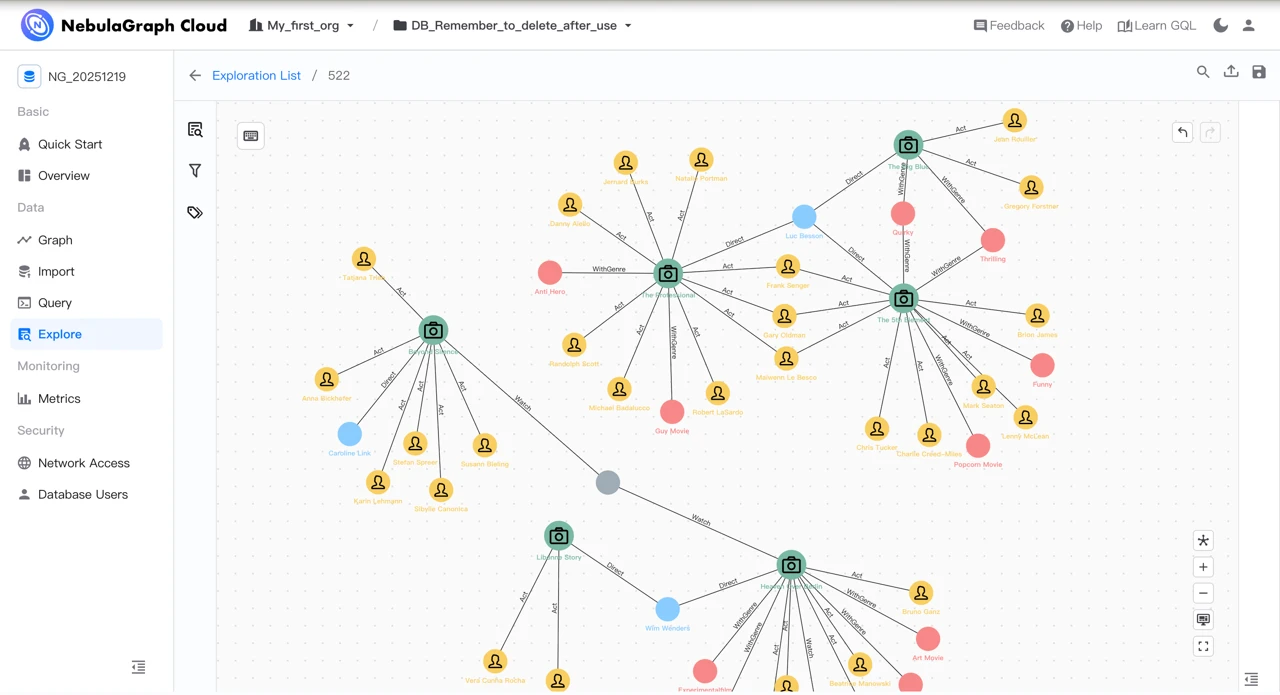Expand the My_first_org dropdown
This screenshot has width=1280, height=695.
(x=301, y=26)
